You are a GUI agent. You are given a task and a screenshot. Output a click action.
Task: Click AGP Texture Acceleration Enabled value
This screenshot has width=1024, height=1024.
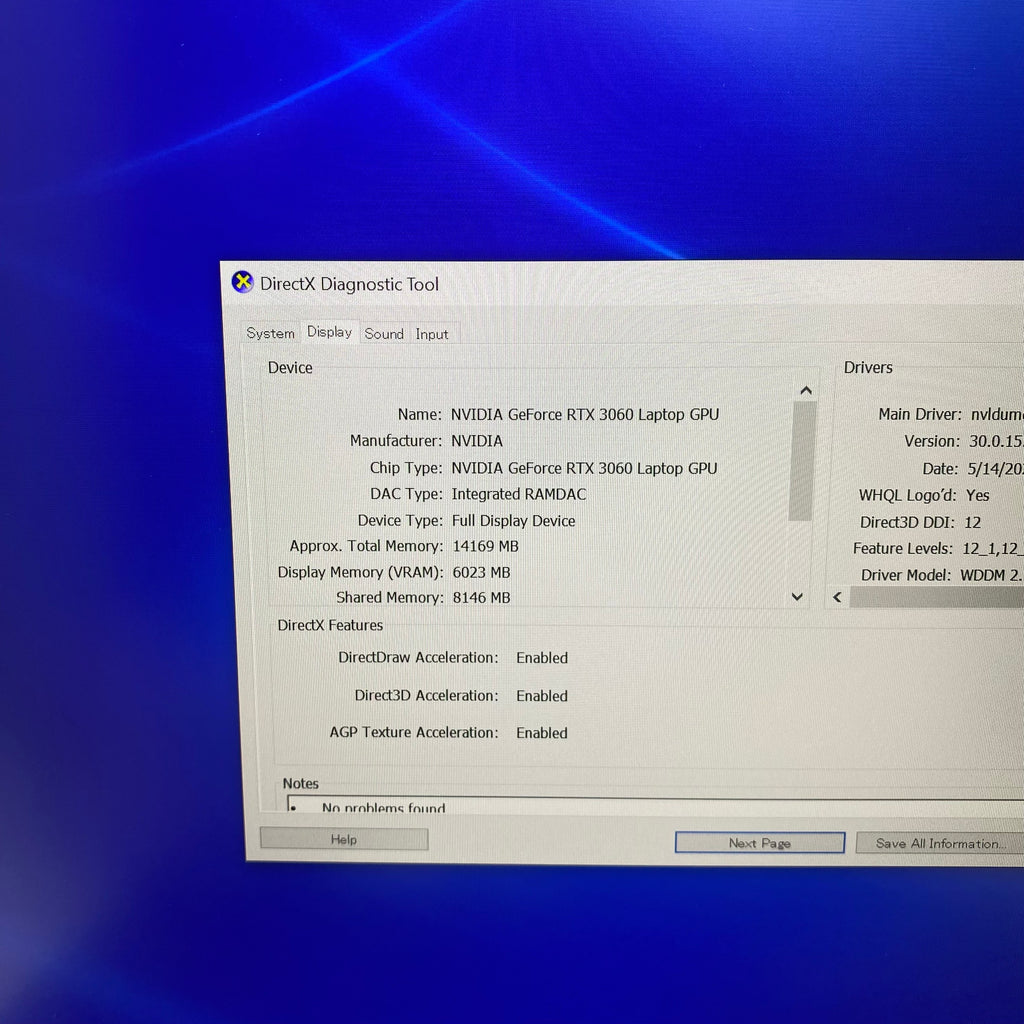[541, 733]
